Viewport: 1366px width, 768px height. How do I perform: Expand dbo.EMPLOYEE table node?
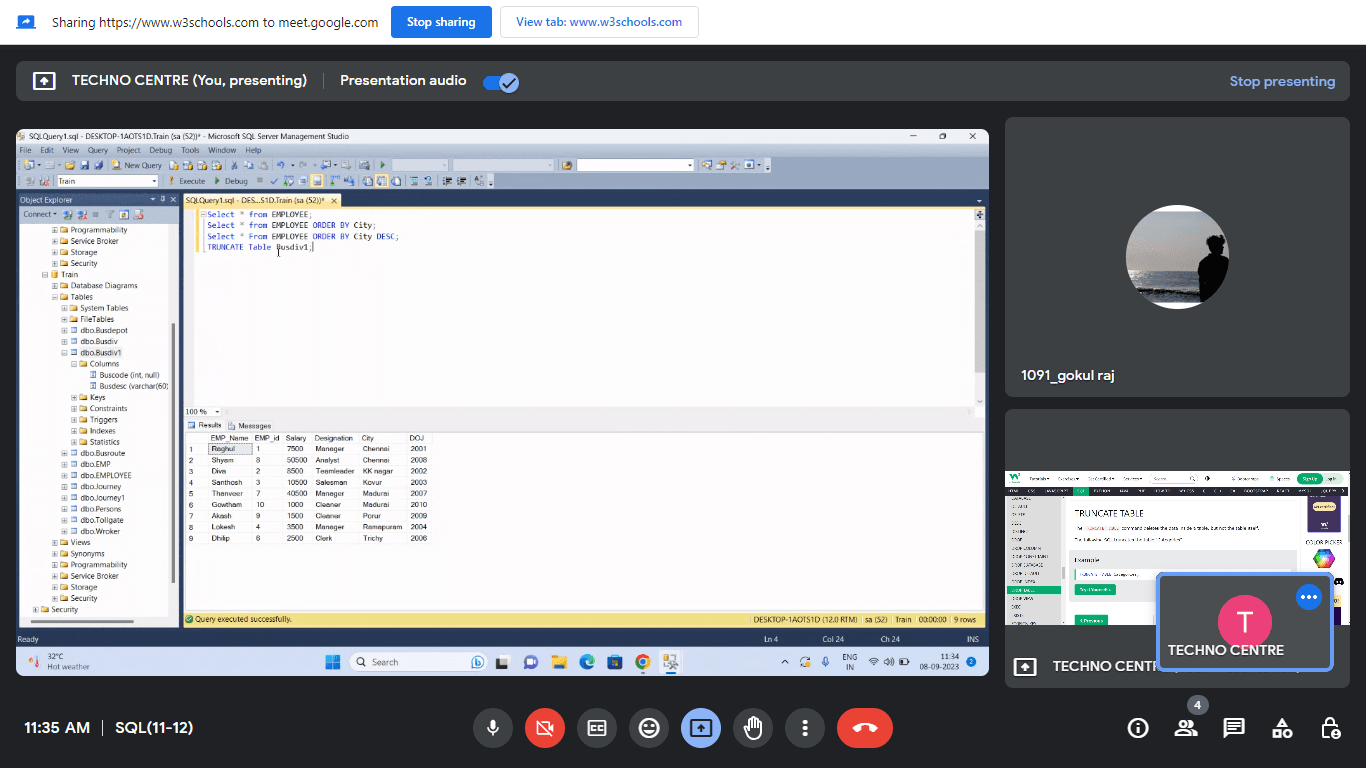pyautogui.click(x=64, y=475)
